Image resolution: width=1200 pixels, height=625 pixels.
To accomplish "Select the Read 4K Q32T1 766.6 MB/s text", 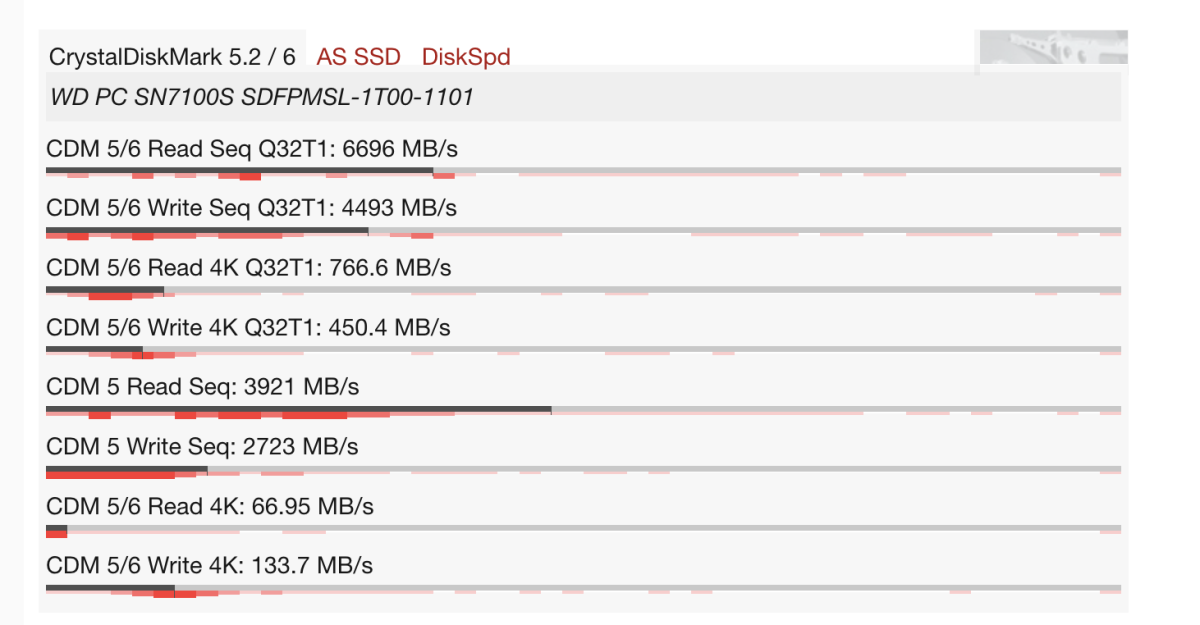I will [249, 268].
